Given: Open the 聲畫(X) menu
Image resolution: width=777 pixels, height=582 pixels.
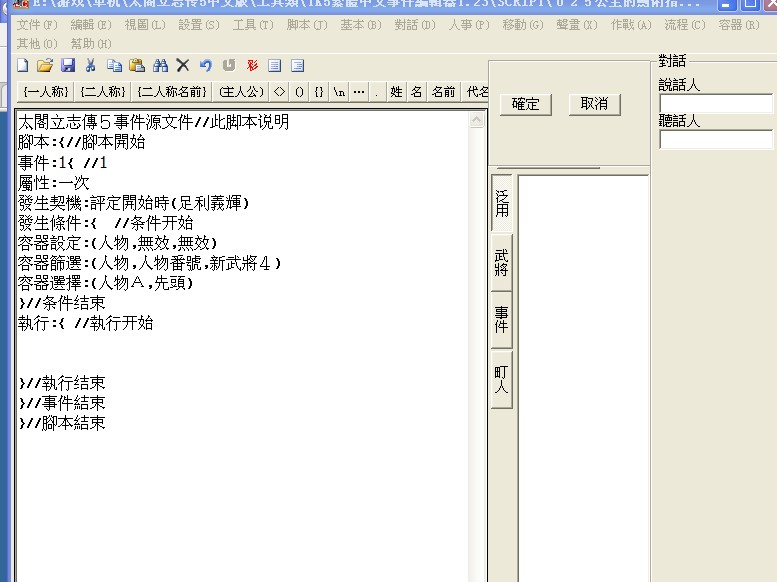Looking at the screenshot, I should [577, 25].
